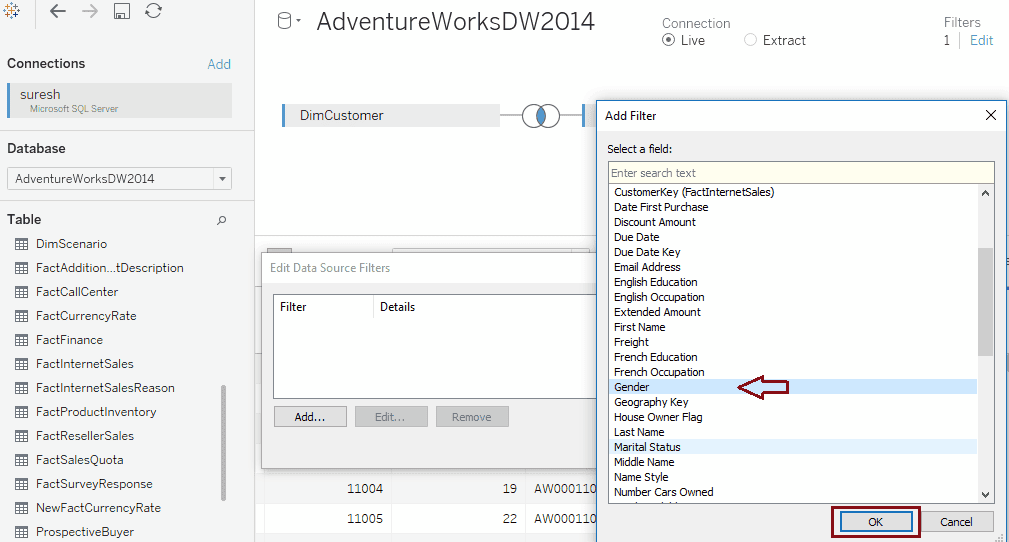Viewport: 1009px width, 542px height.
Task: Focus the field search text box
Action: point(801,173)
